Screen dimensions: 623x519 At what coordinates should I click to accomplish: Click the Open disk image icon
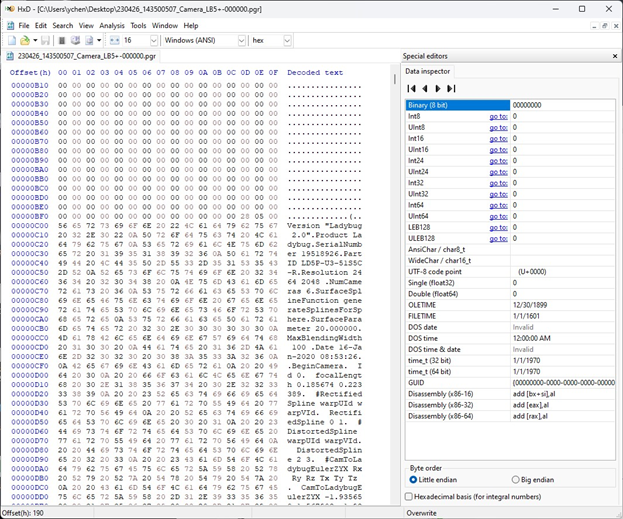tap(89, 41)
